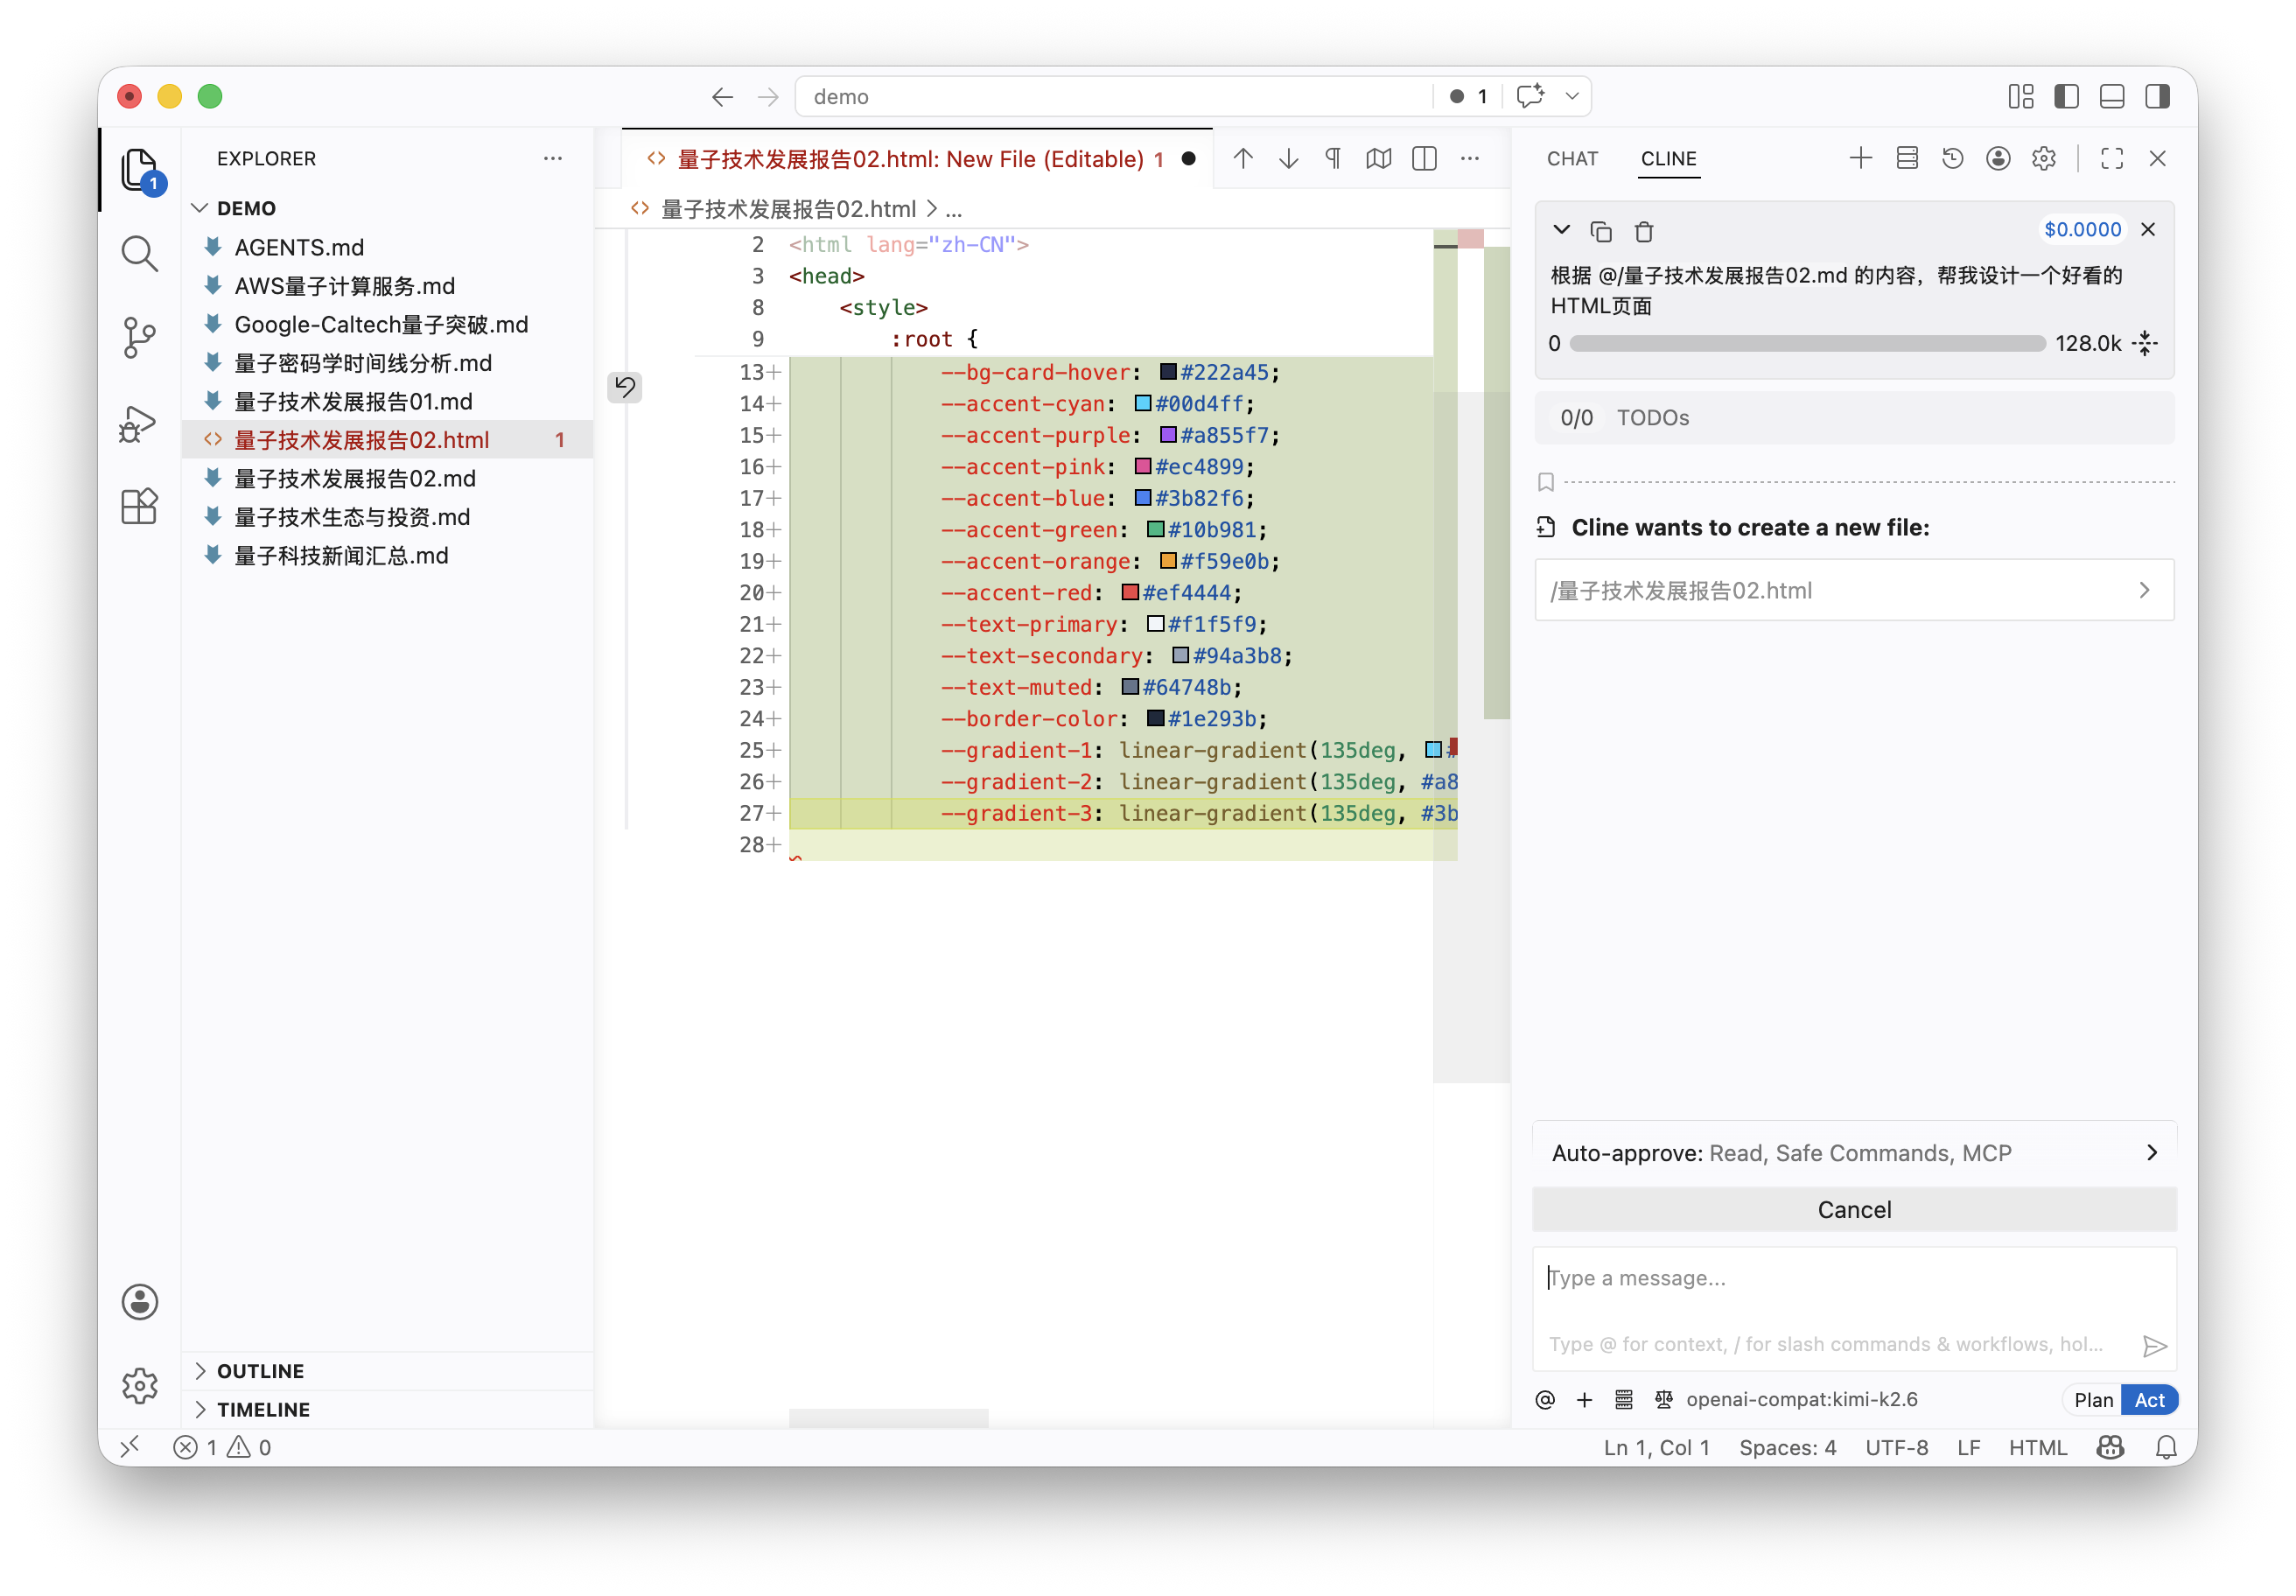Expand the TIMELINE section
The width and height of the screenshot is (2296, 1596).
201,1408
